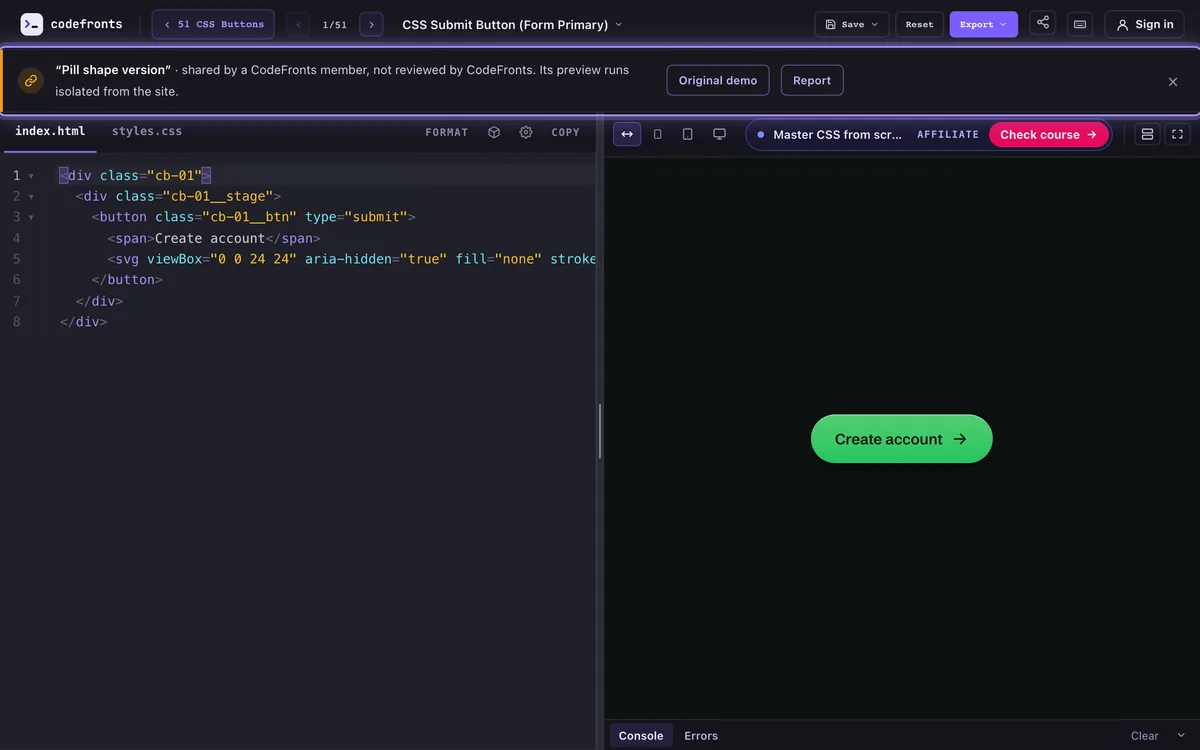Click the link icon in the banner
The width and height of the screenshot is (1200, 750).
[x=31, y=81]
